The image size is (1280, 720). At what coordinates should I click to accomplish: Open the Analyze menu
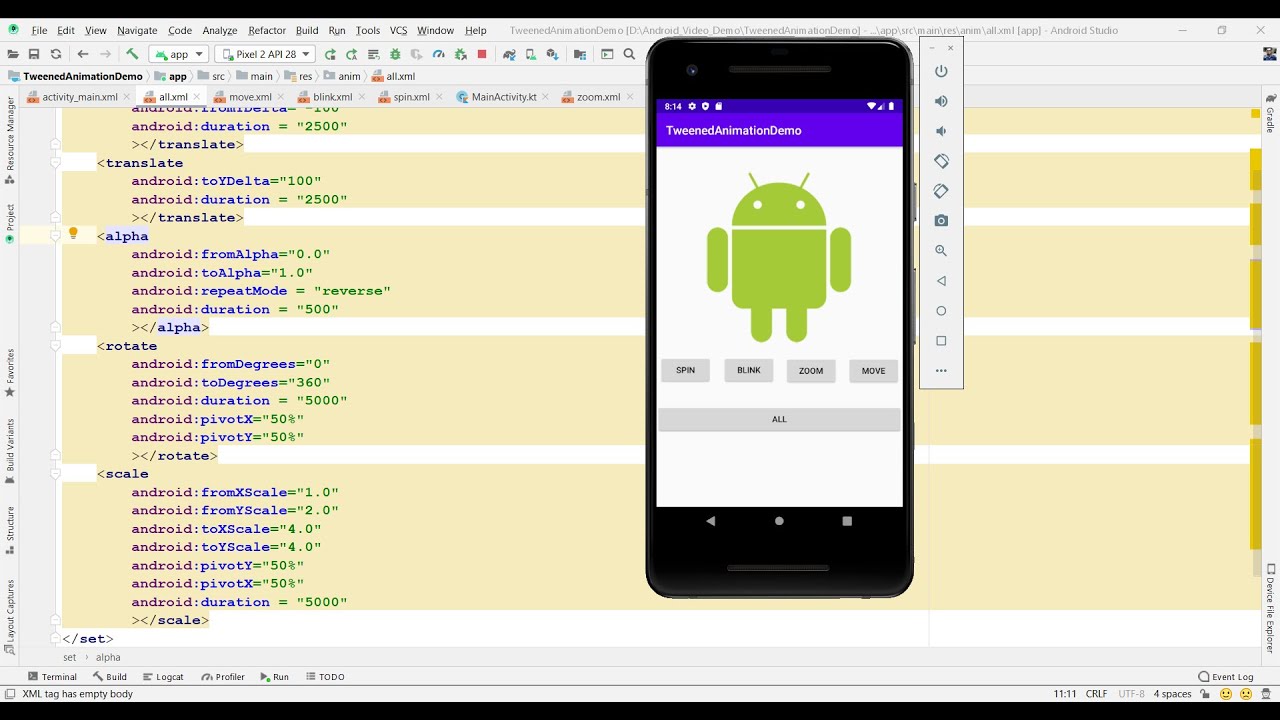(220, 30)
